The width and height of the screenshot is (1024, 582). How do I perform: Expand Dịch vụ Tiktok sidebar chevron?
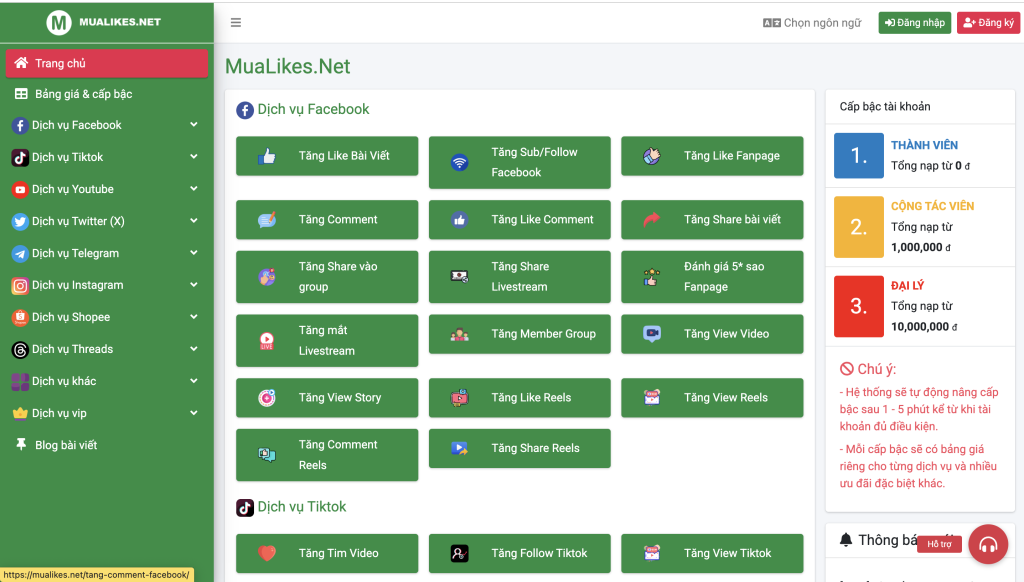coord(194,157)
